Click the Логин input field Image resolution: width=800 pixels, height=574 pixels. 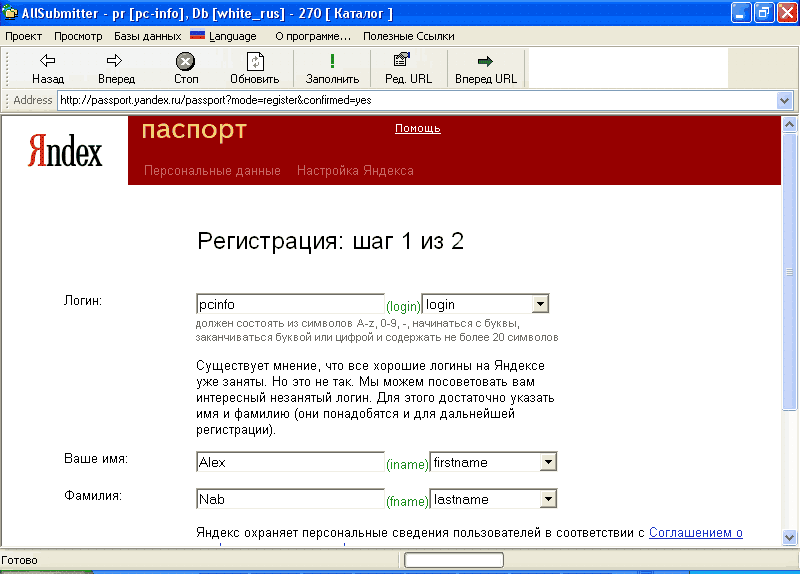pos(290,305)
